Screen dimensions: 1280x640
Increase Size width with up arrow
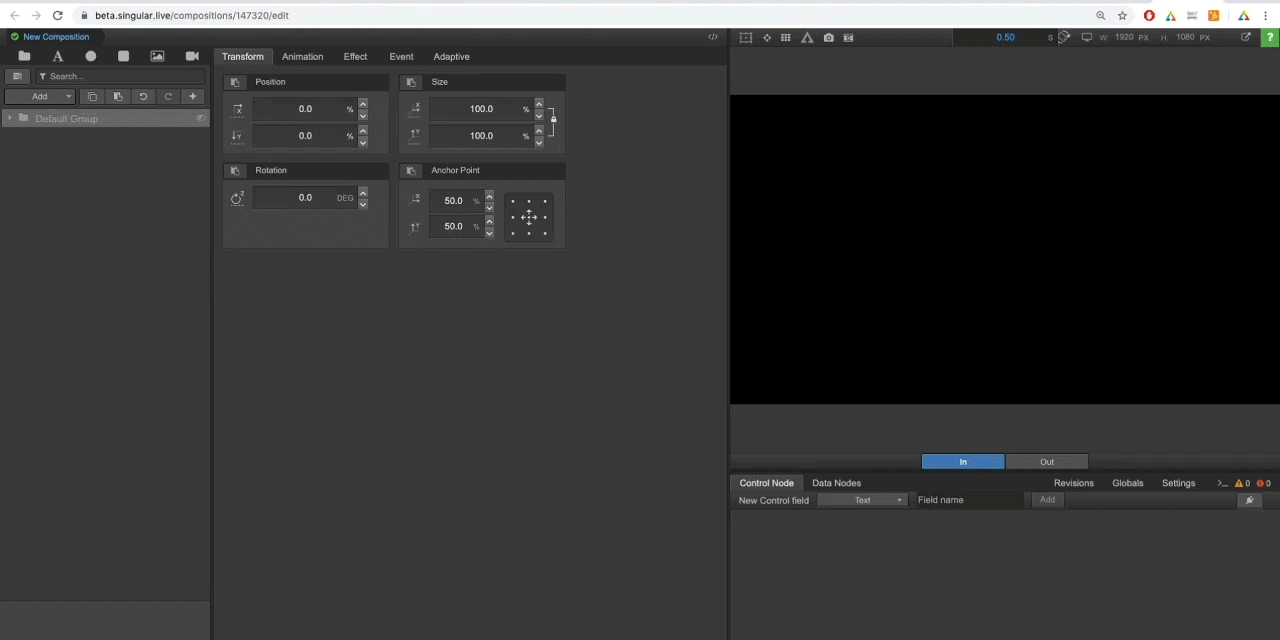(539, 104)
